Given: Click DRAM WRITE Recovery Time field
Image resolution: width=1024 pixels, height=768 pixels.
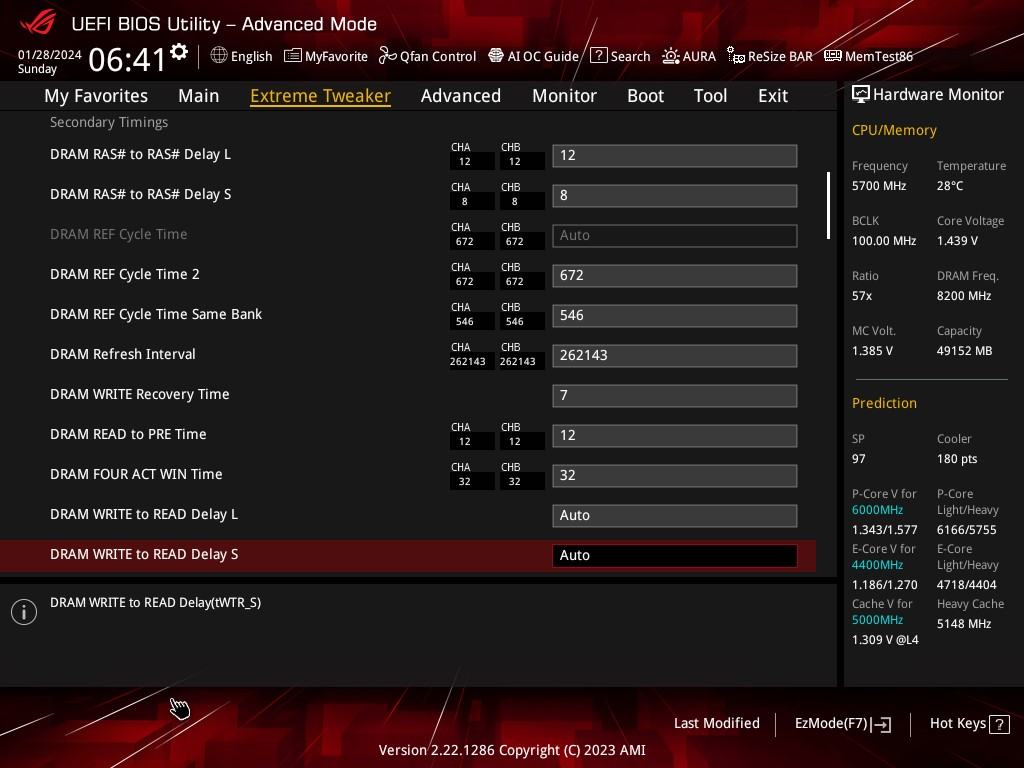Looking at the screenshot, I should 675,395.
